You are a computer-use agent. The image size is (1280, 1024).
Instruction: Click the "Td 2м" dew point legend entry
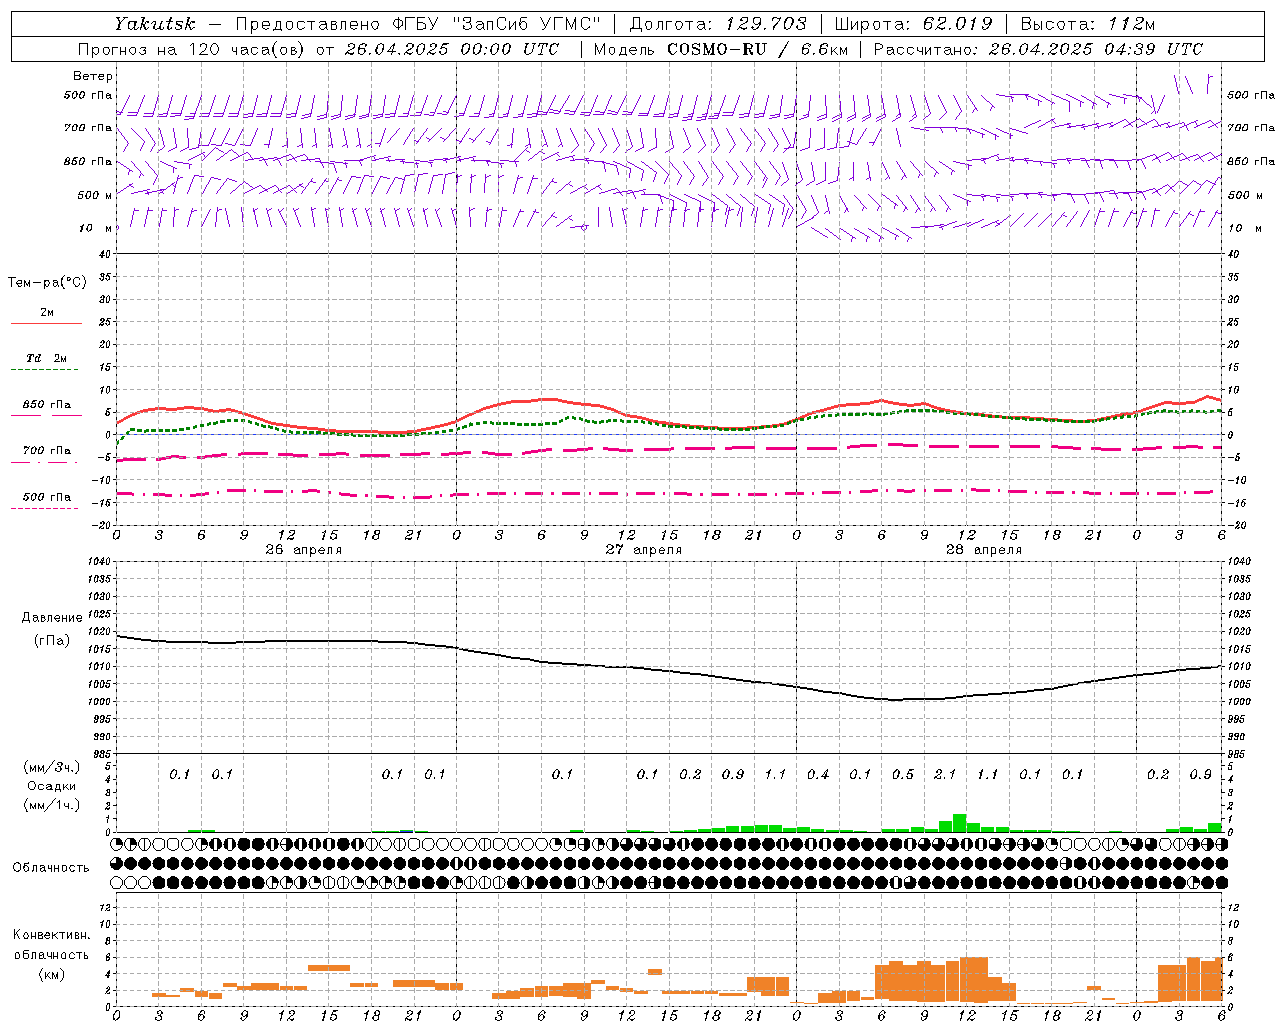[x=47, y=358]
